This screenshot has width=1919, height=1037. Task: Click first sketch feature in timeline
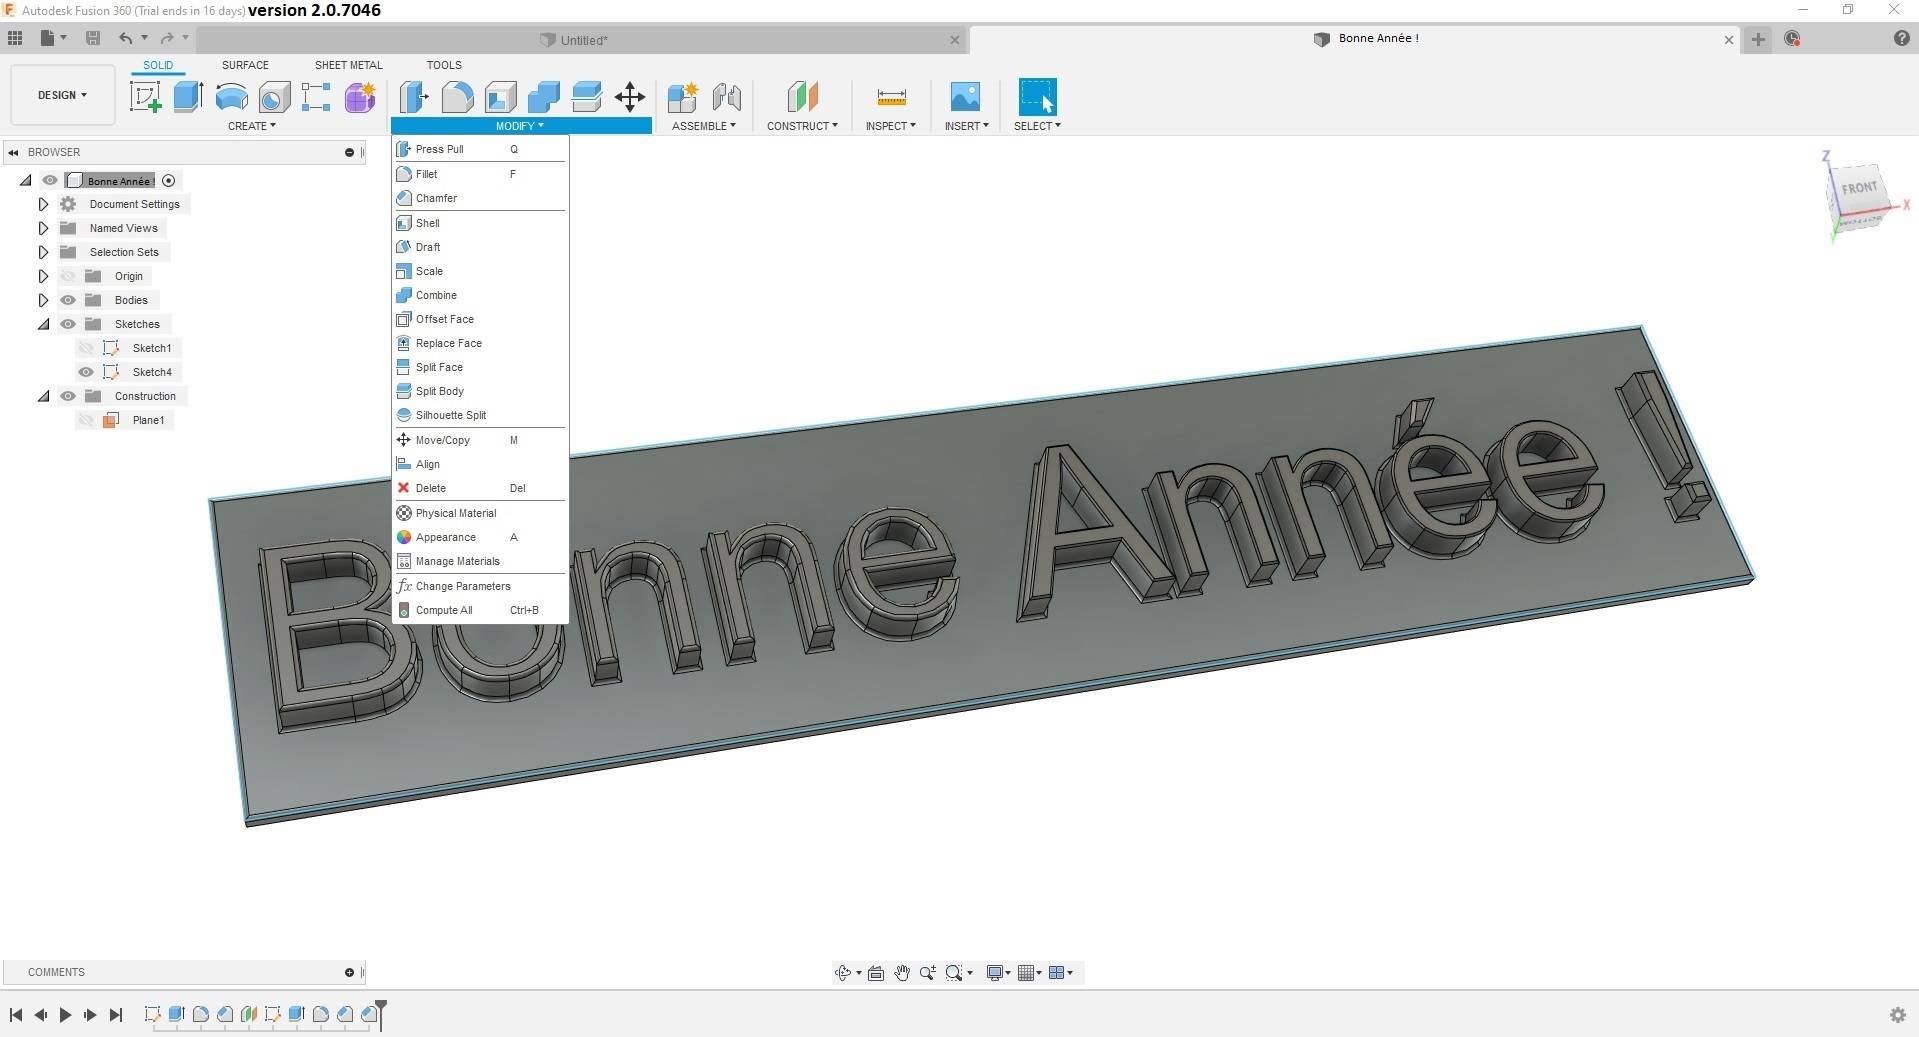click(152, 1014)
